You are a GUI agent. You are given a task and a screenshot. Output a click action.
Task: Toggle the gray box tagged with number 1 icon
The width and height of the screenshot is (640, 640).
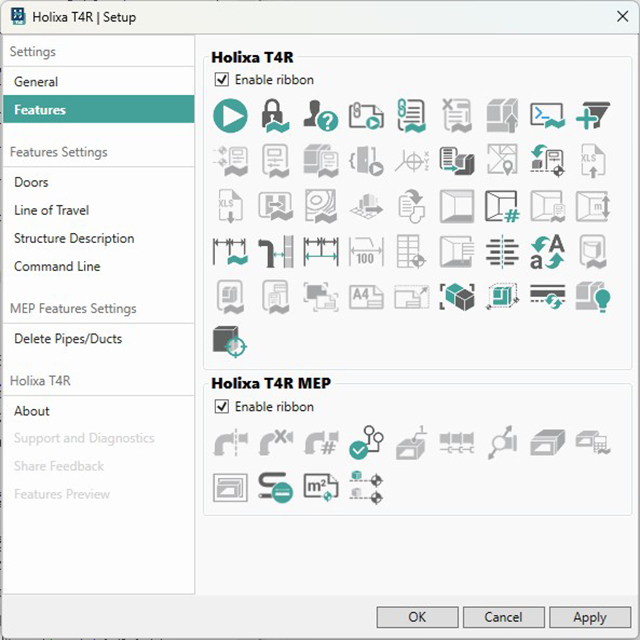click(x=411, y=442)
